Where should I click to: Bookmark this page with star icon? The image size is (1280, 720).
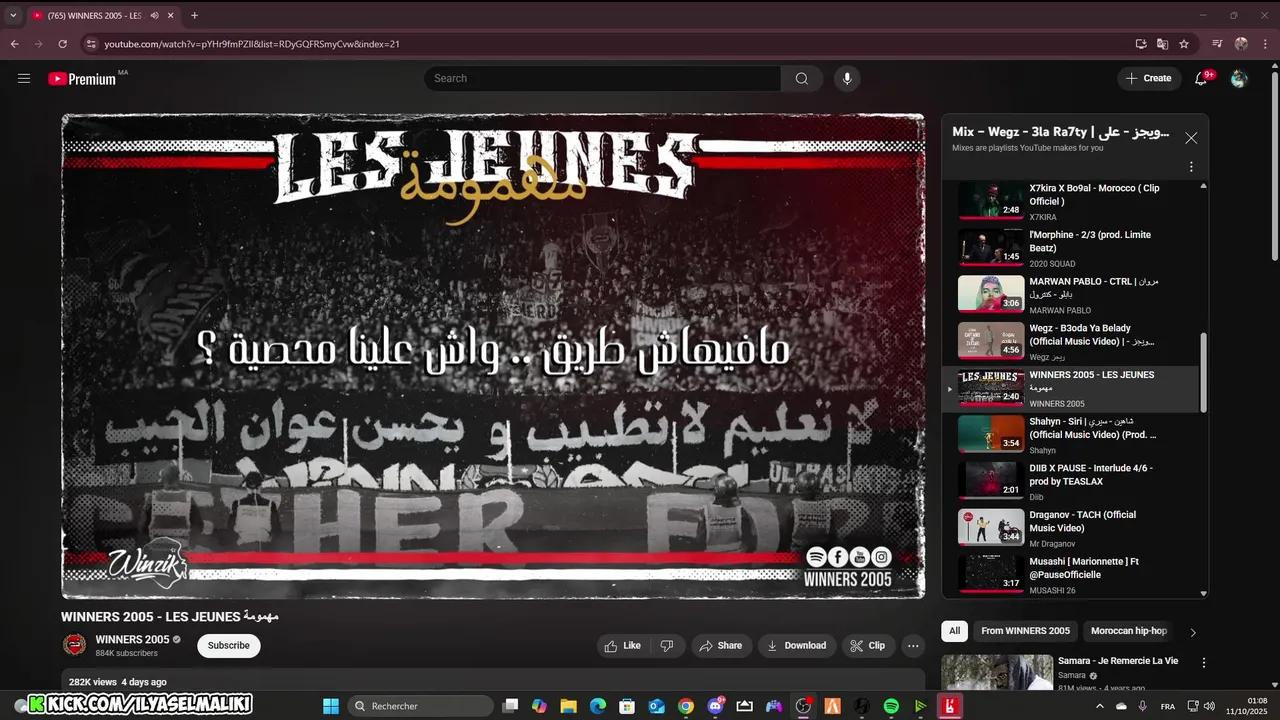tap(1184, 44)
